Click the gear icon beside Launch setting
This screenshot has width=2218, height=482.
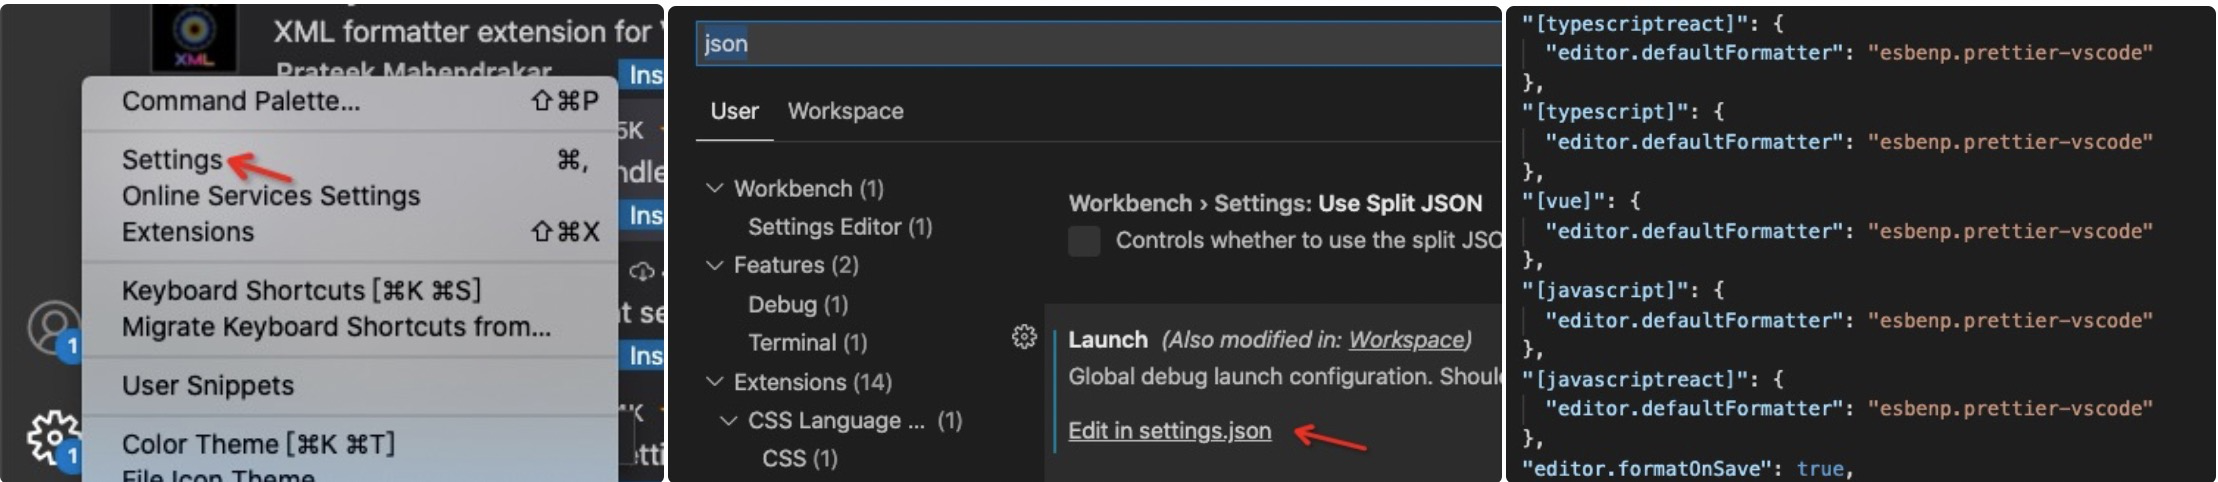coord(1024,338)
